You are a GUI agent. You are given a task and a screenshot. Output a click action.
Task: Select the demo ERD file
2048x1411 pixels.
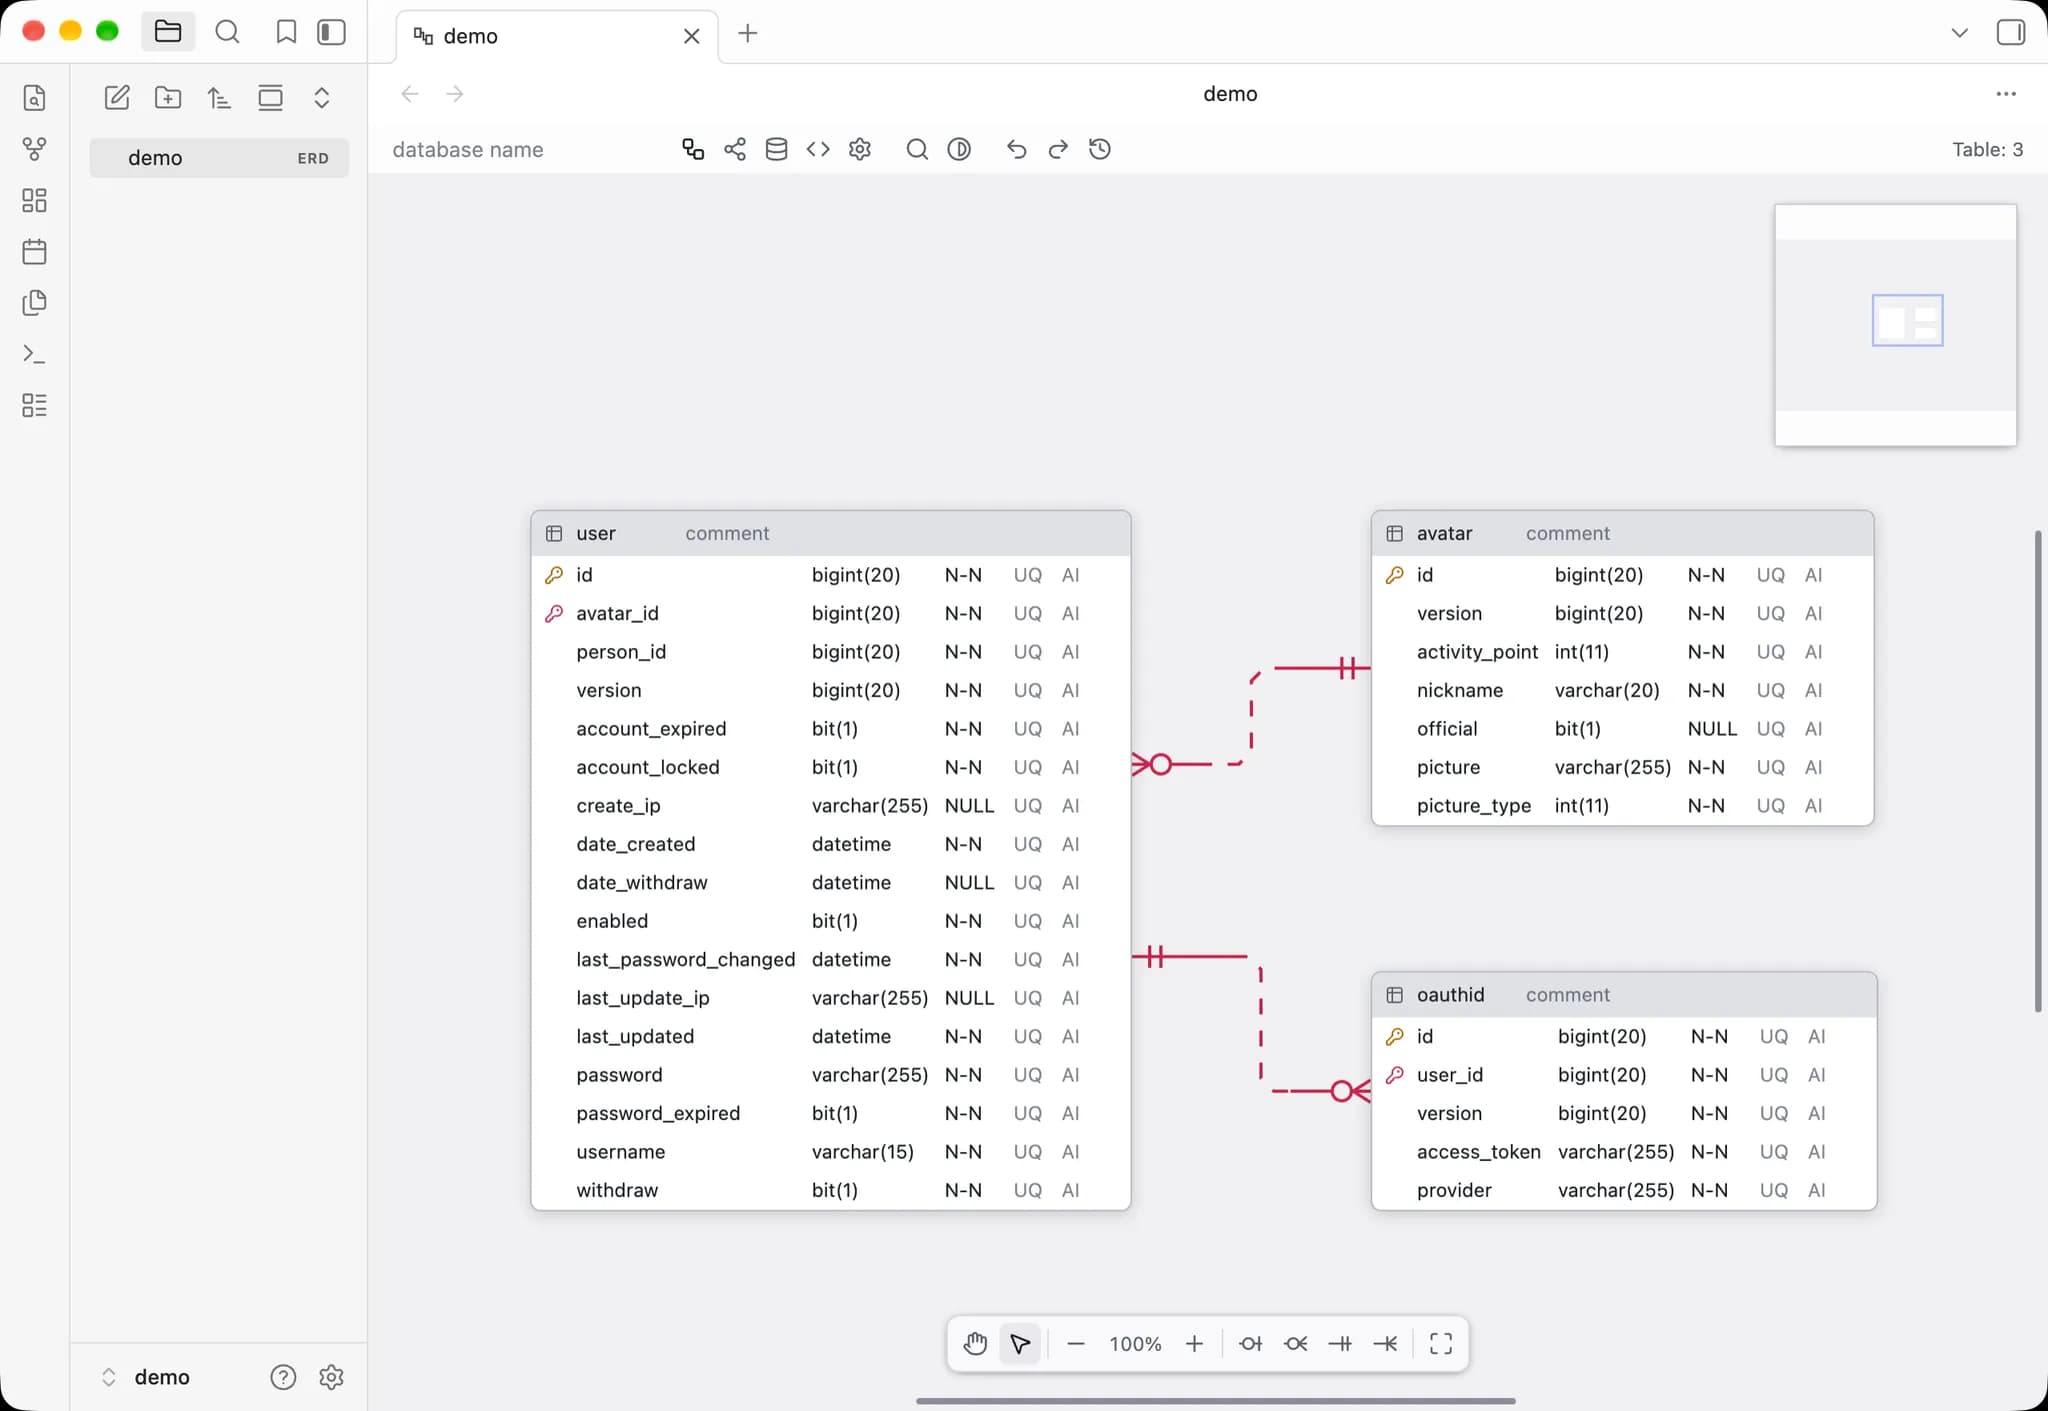(x=219, y=158)
